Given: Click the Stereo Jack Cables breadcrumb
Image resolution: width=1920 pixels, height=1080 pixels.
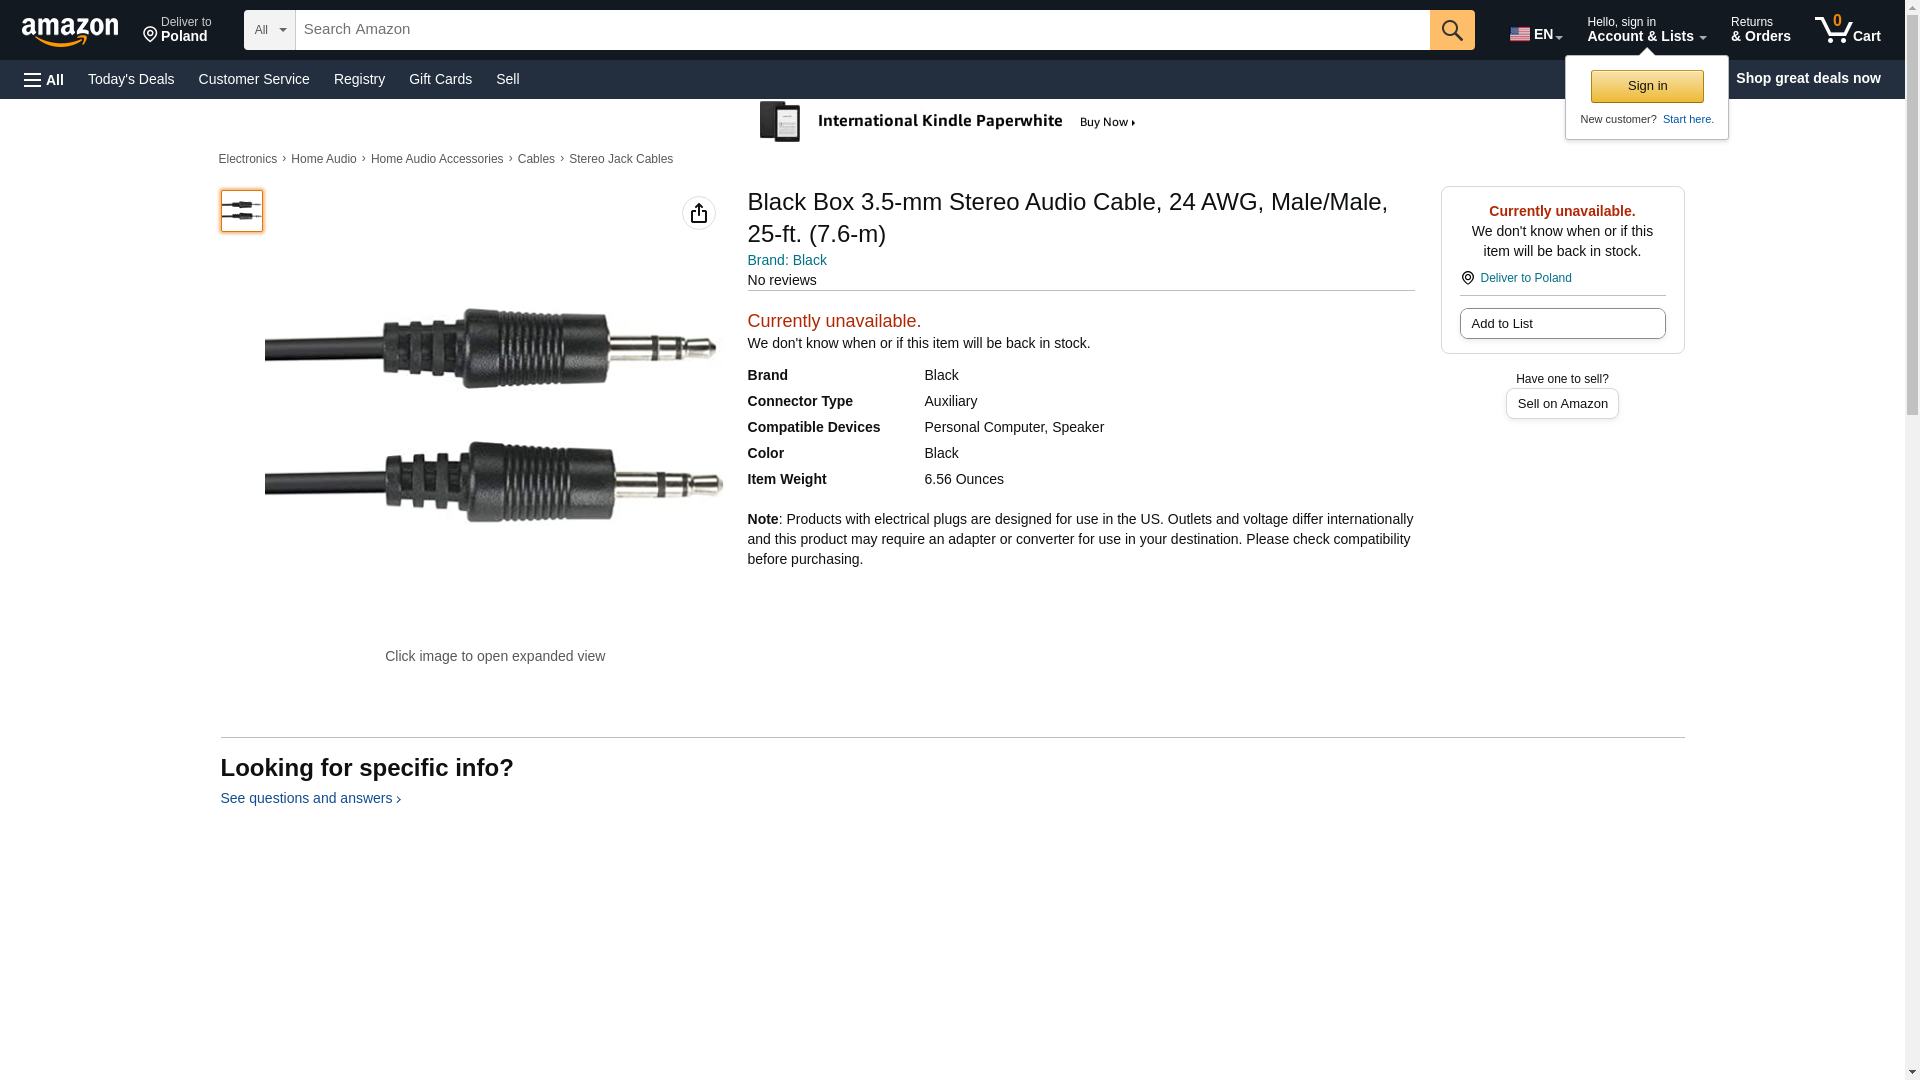Looking at the screenshot, I should click(621, 159).
